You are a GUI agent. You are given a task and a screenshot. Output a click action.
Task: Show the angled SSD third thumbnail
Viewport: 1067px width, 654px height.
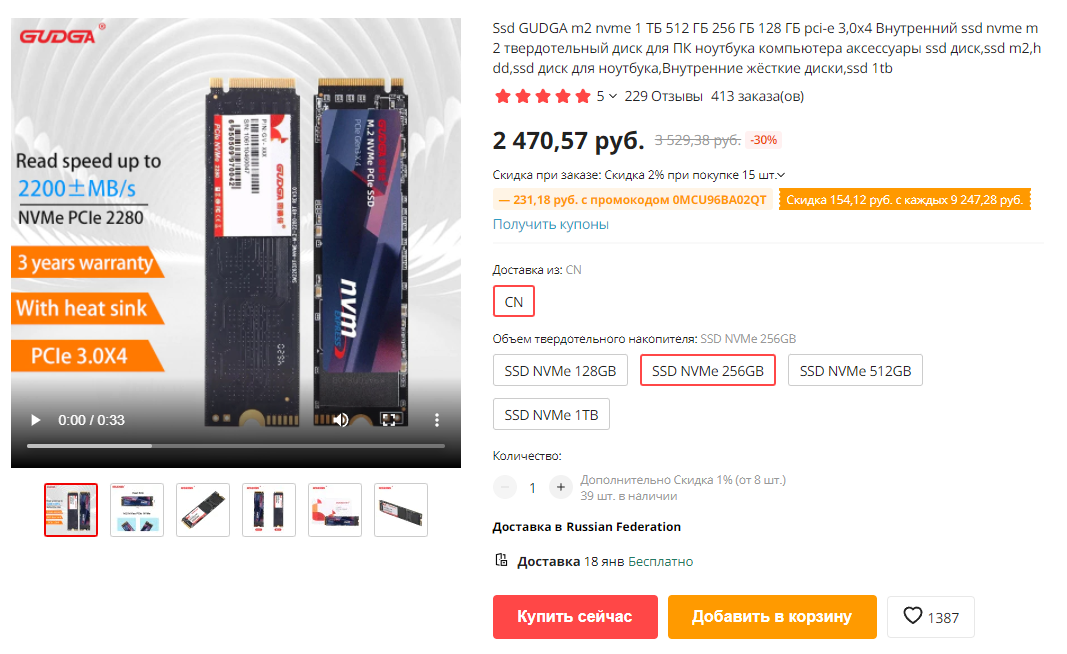pyautogui.click(x=203, y=510)
